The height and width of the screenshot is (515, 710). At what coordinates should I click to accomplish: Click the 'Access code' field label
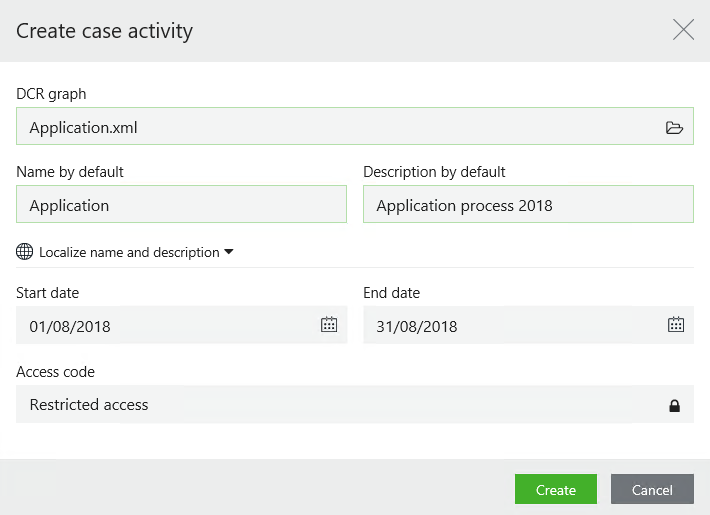point(56,372)
